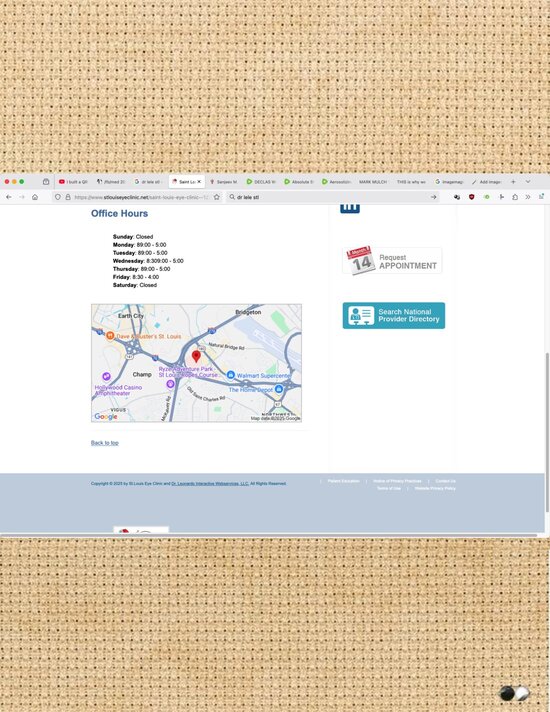Viewport: 550px width, 712px height.
Task: Click the page vertical scrollbar
Action: [x=547, y=431]
